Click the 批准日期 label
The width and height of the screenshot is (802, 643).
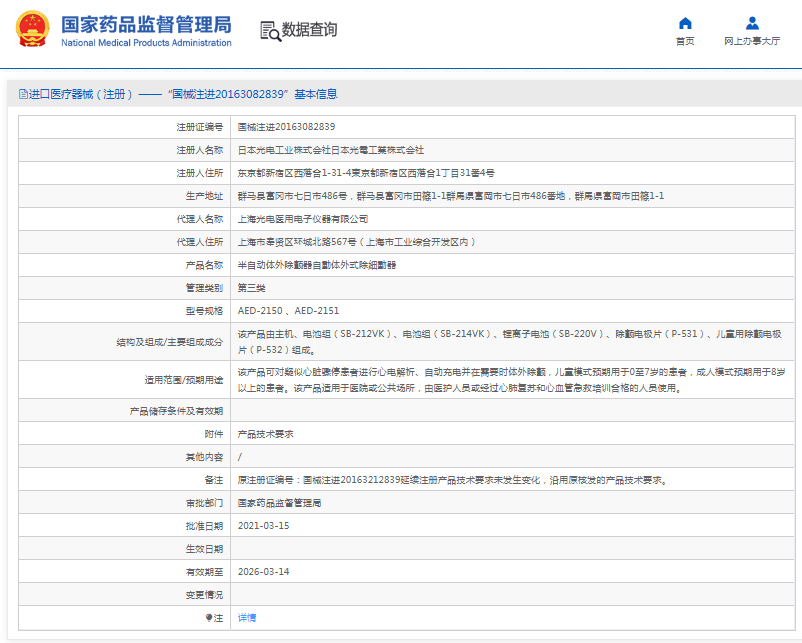205,526
